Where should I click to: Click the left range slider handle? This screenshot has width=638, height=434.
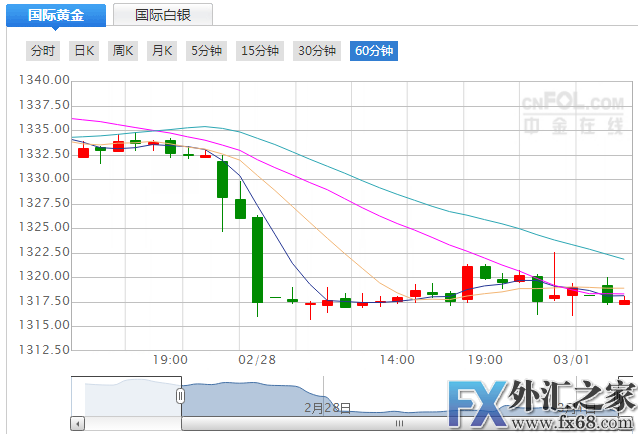coord(180,396)
